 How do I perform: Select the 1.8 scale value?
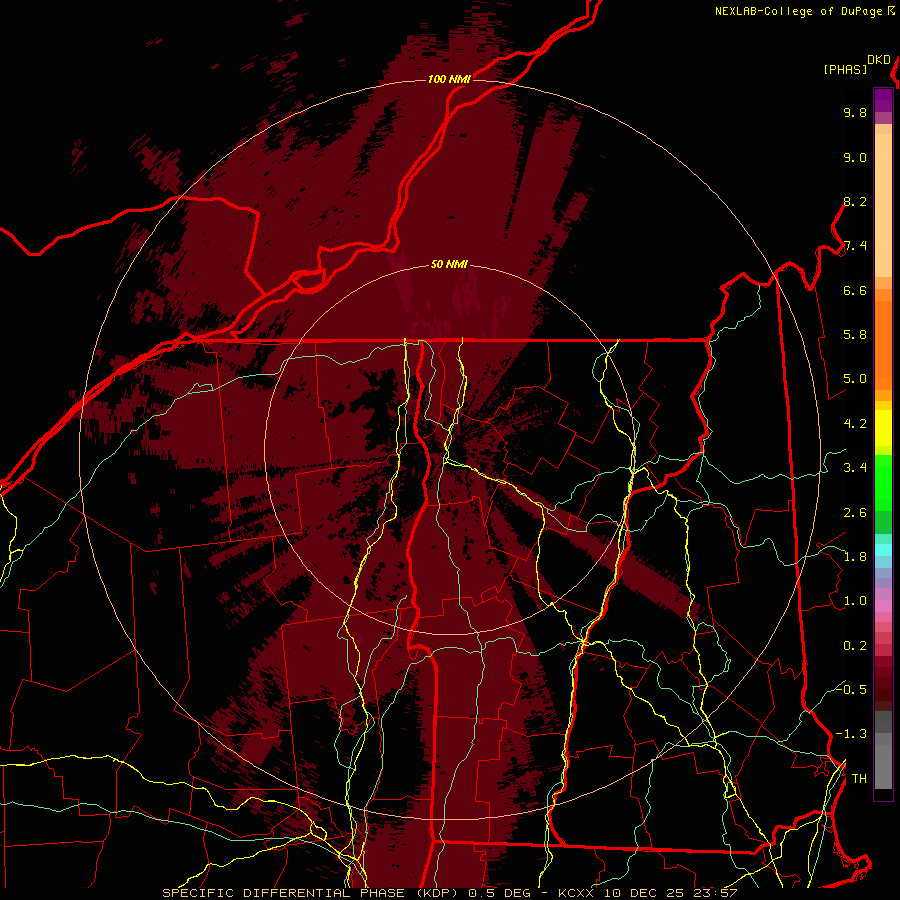[855, 557]
